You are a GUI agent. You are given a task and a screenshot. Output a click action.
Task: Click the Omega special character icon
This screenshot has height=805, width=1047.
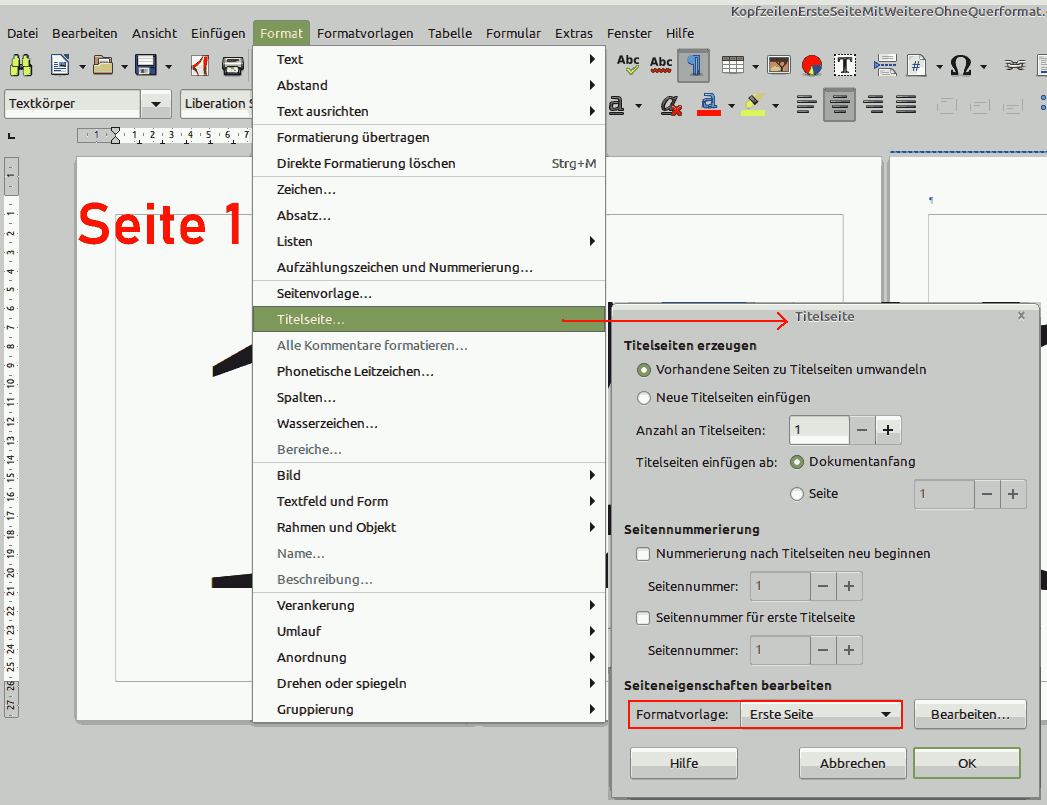pos(960,66)
